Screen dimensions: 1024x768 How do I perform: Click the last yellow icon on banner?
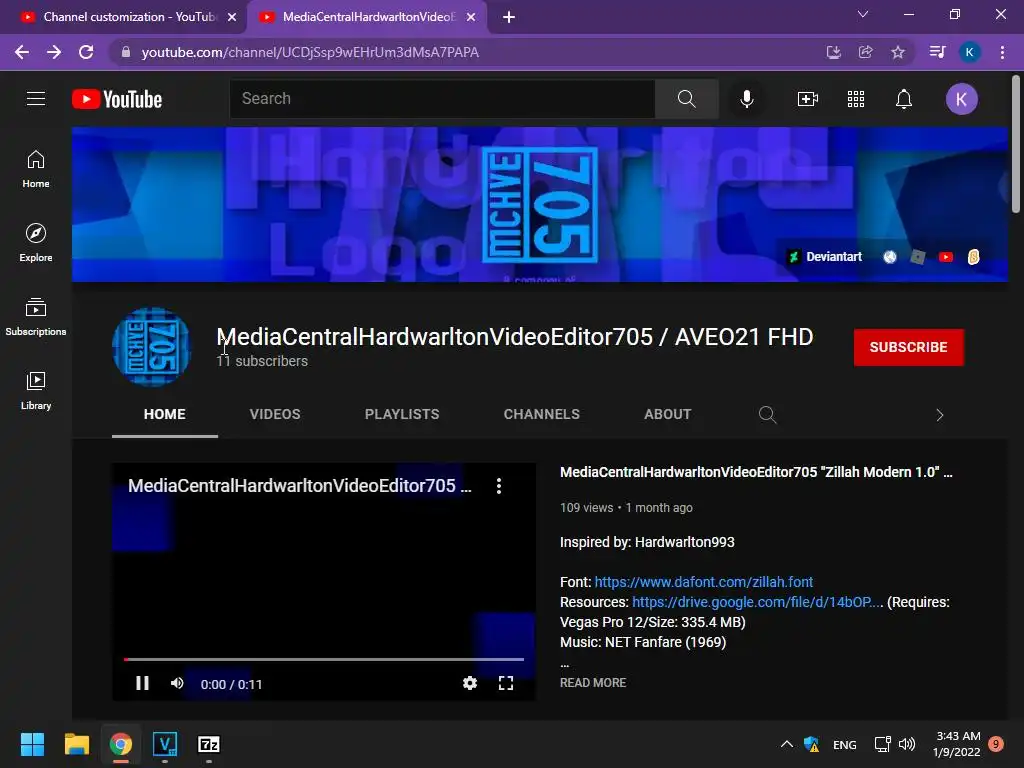coord(974,257)
